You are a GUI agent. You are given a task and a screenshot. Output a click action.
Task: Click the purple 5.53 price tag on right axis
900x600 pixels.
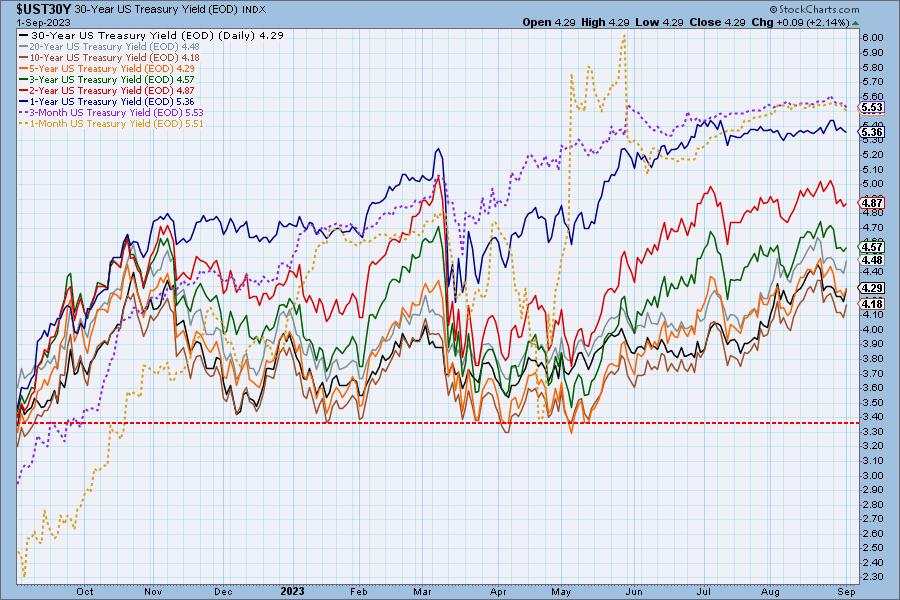pos(872,107)
